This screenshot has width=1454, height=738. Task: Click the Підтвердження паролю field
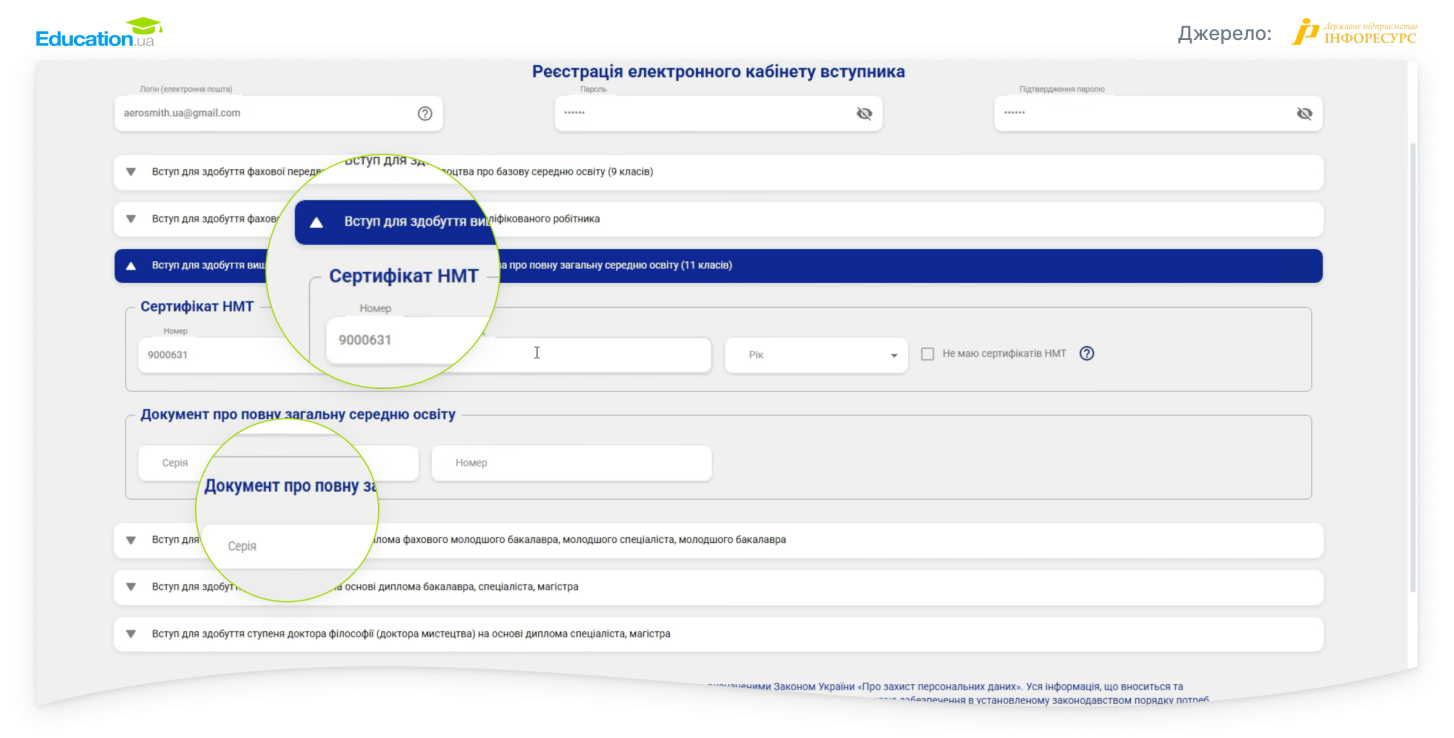pyautogui.click(x=1158, y=113)
